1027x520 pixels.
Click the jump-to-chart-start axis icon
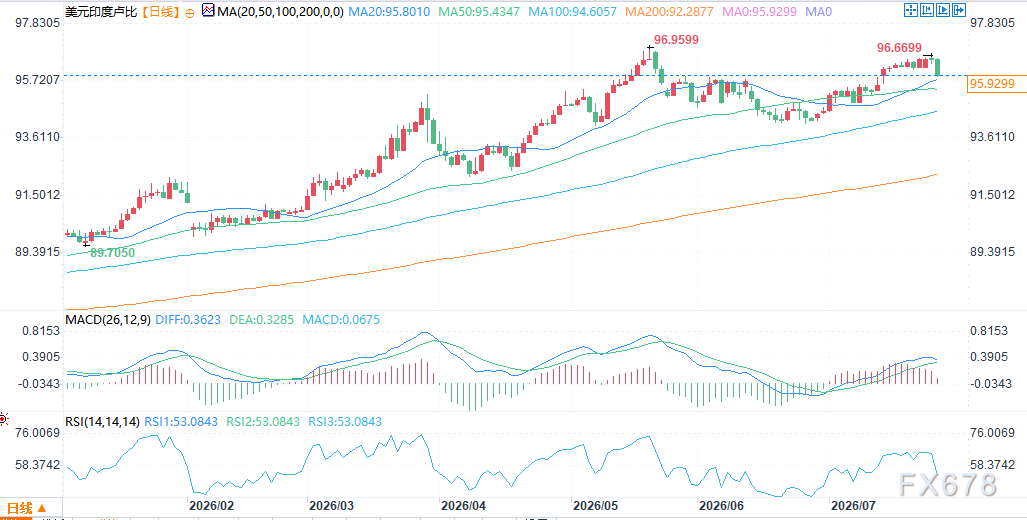[927, 10]
